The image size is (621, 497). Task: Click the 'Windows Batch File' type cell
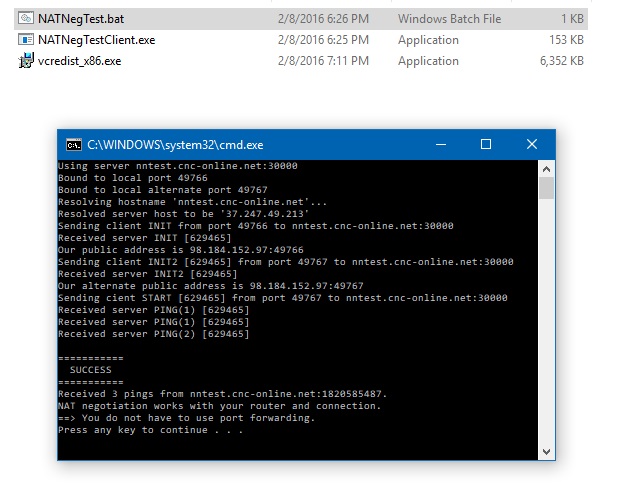[449, 19]
